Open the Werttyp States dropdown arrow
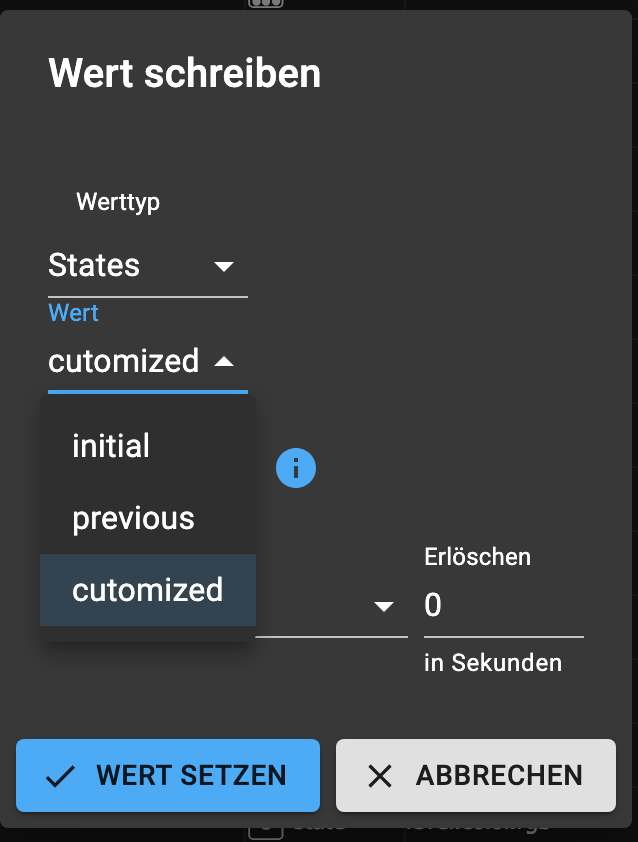The width and height of the screenshot is (638, 842). coord(223,266)
